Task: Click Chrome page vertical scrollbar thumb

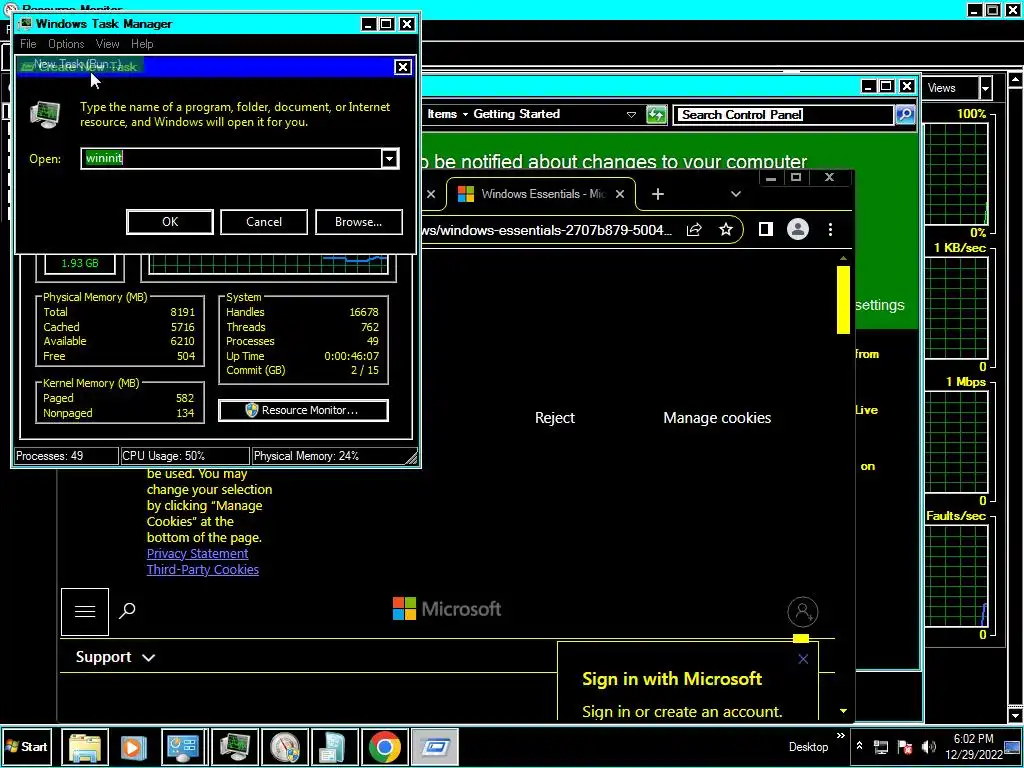Action: [843, 300]
